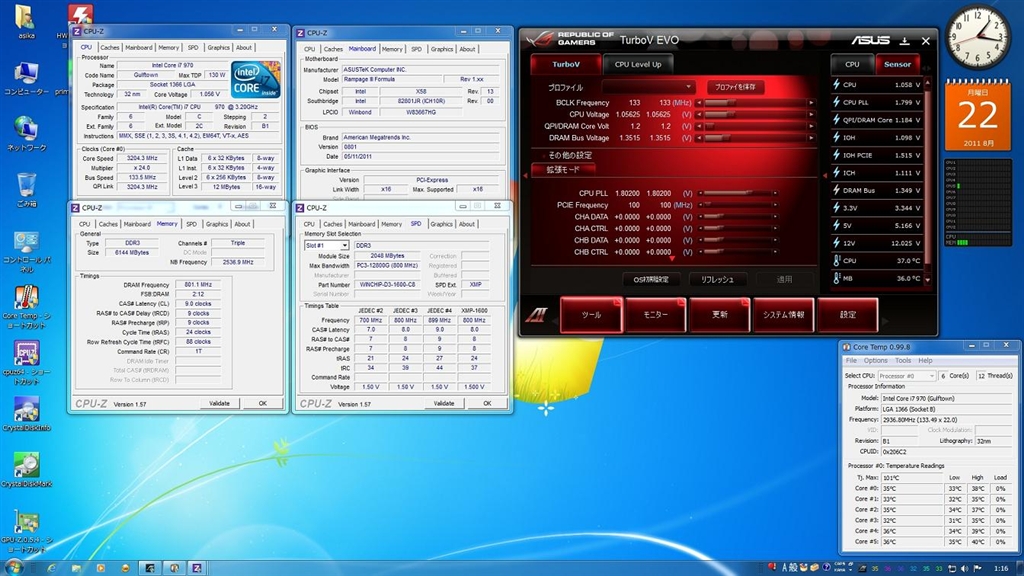1024x576 pixels.
Task: Launch Internet Explorer from the taskbar
Action: click(52, 568)
